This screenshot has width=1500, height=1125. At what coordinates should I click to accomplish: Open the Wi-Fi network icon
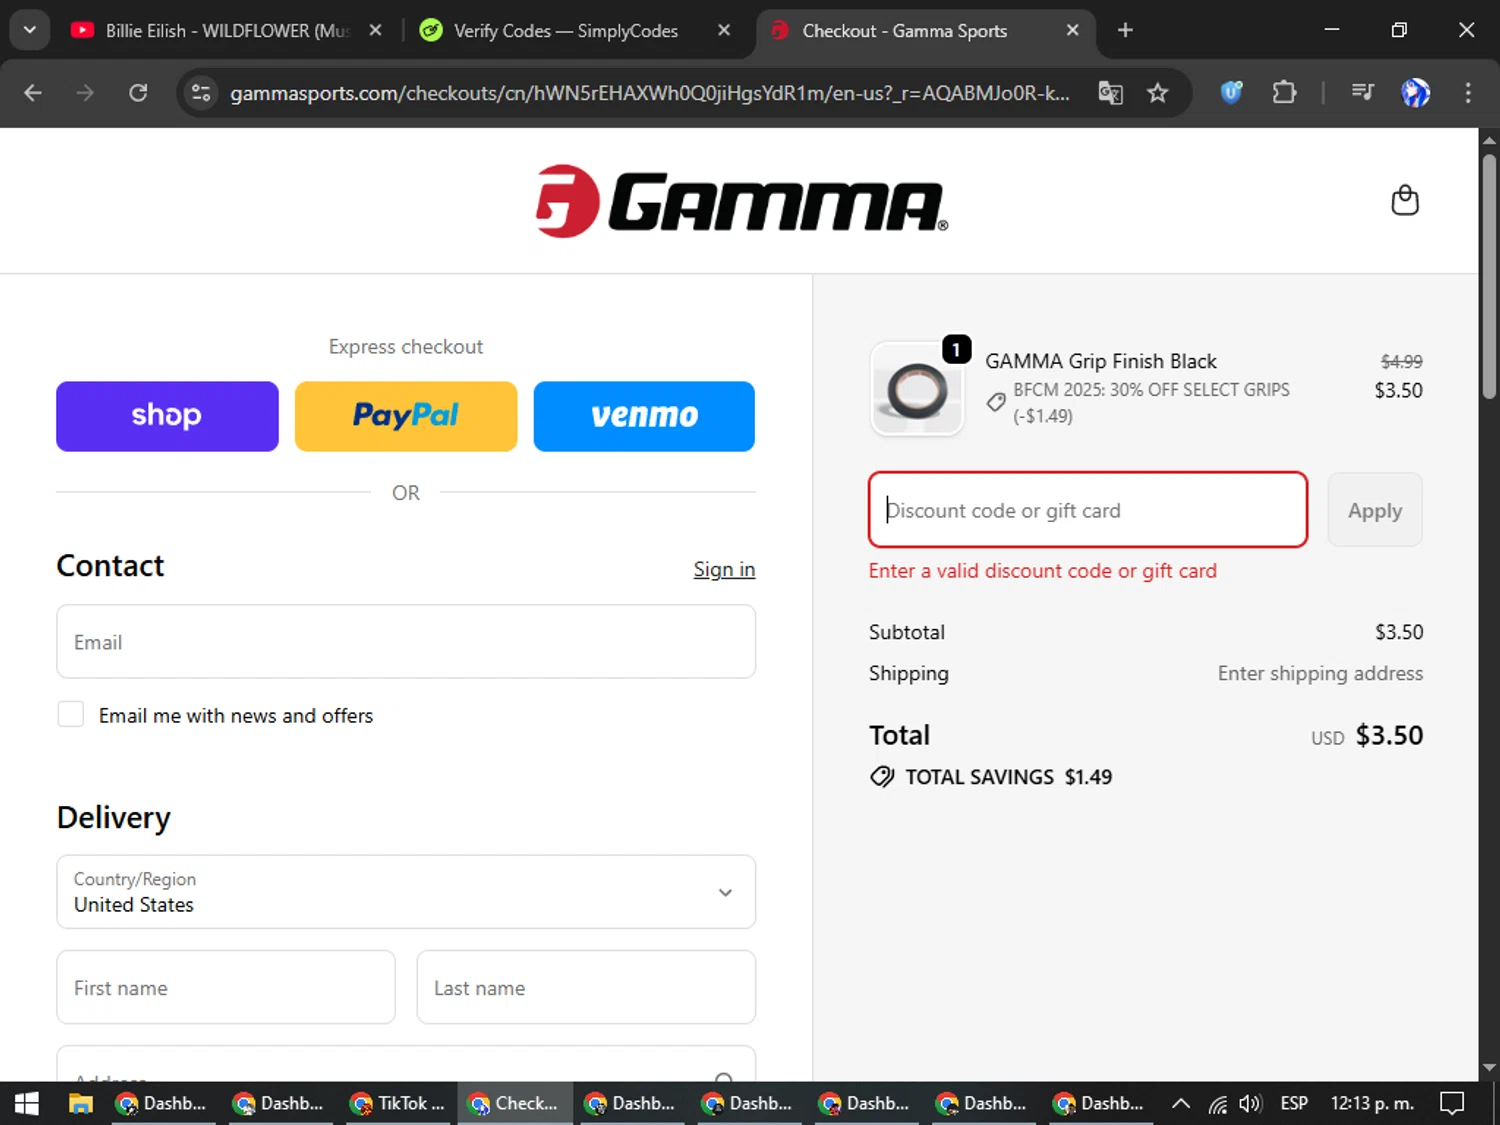pyautogui.click(x=1217, y=1104)
